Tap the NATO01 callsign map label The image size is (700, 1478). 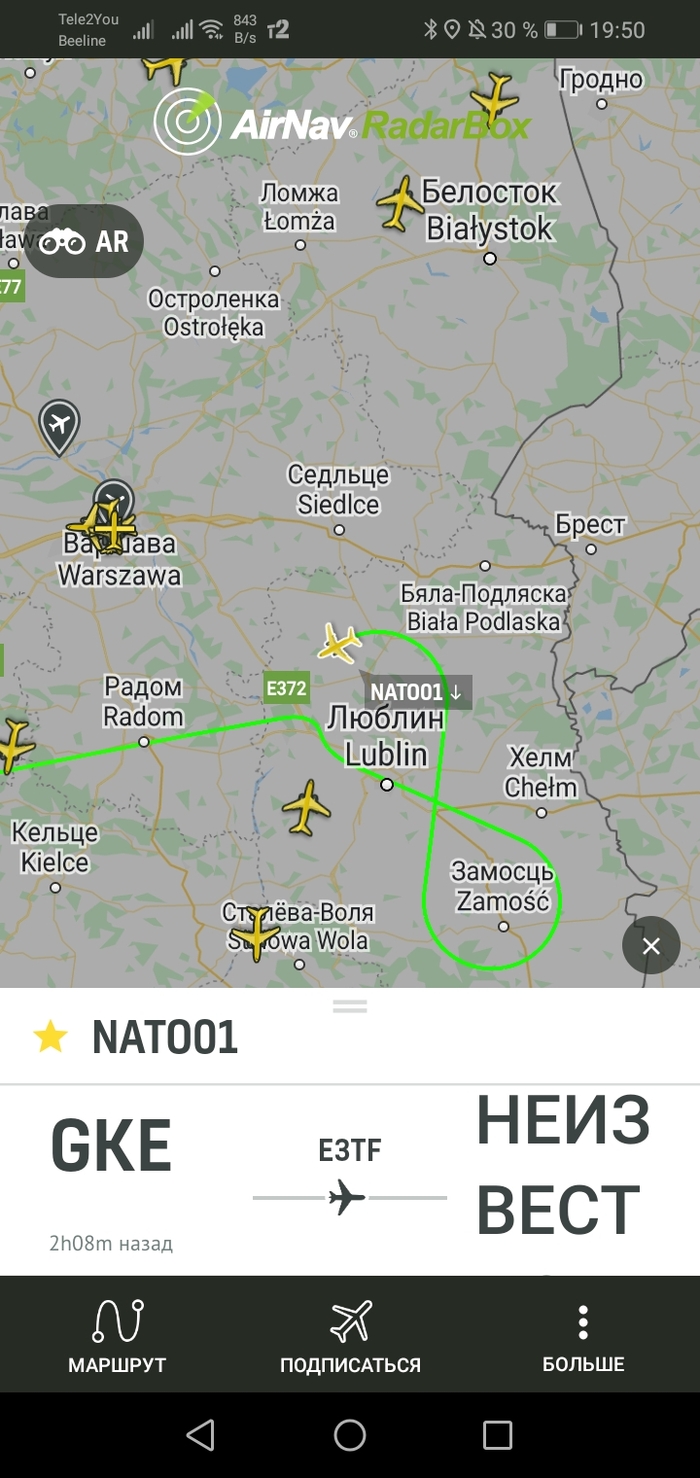pyautogui.click(x=416, y=692)
